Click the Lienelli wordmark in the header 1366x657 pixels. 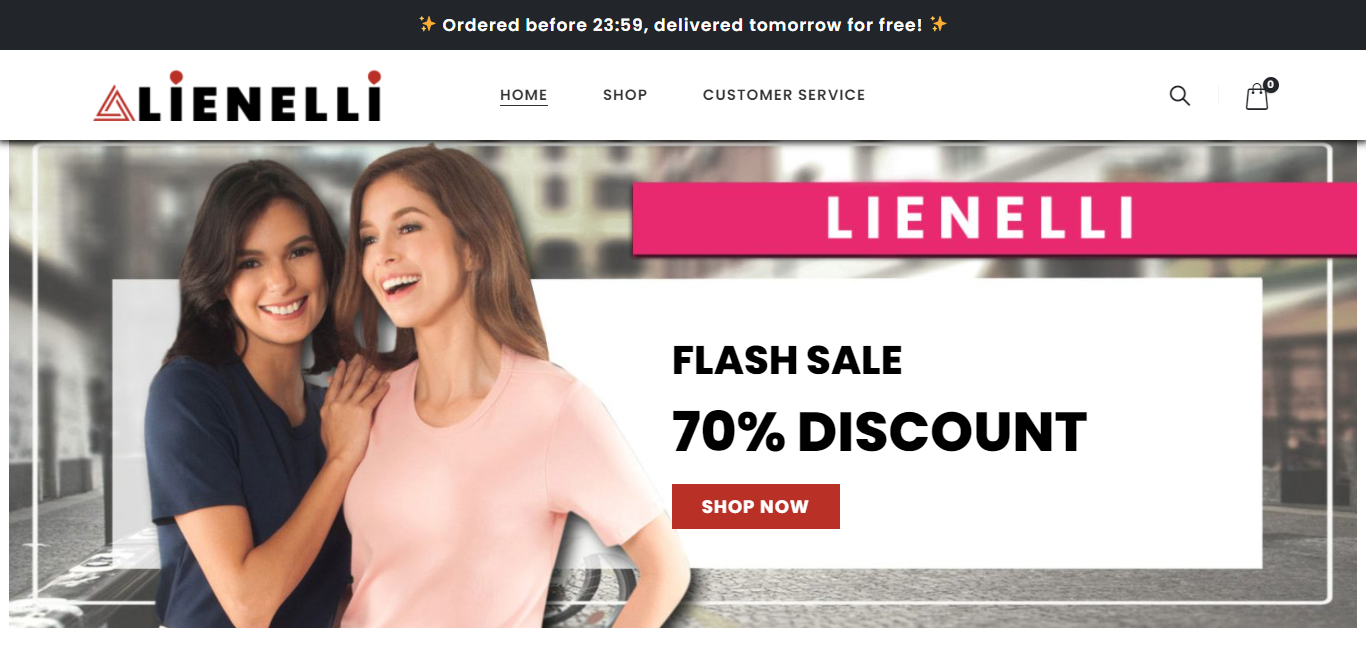260,97
